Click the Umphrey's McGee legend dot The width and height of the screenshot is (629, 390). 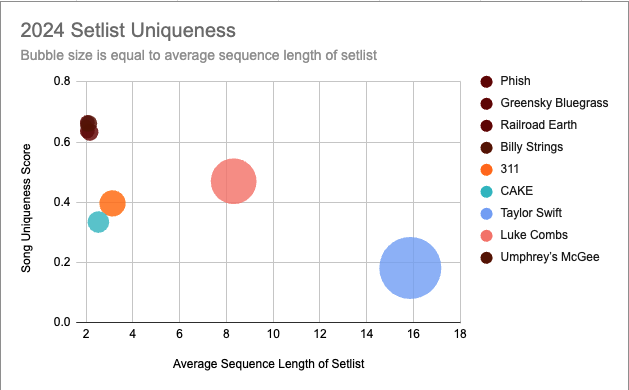tap(486, 258)
